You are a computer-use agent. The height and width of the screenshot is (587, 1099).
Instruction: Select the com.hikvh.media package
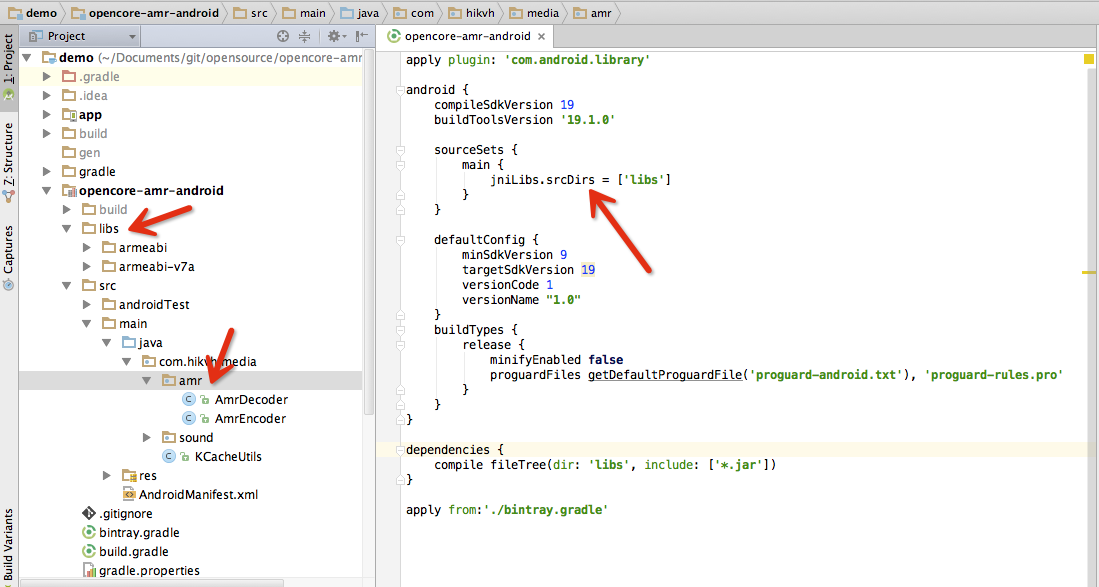click(x=207, y=361)
